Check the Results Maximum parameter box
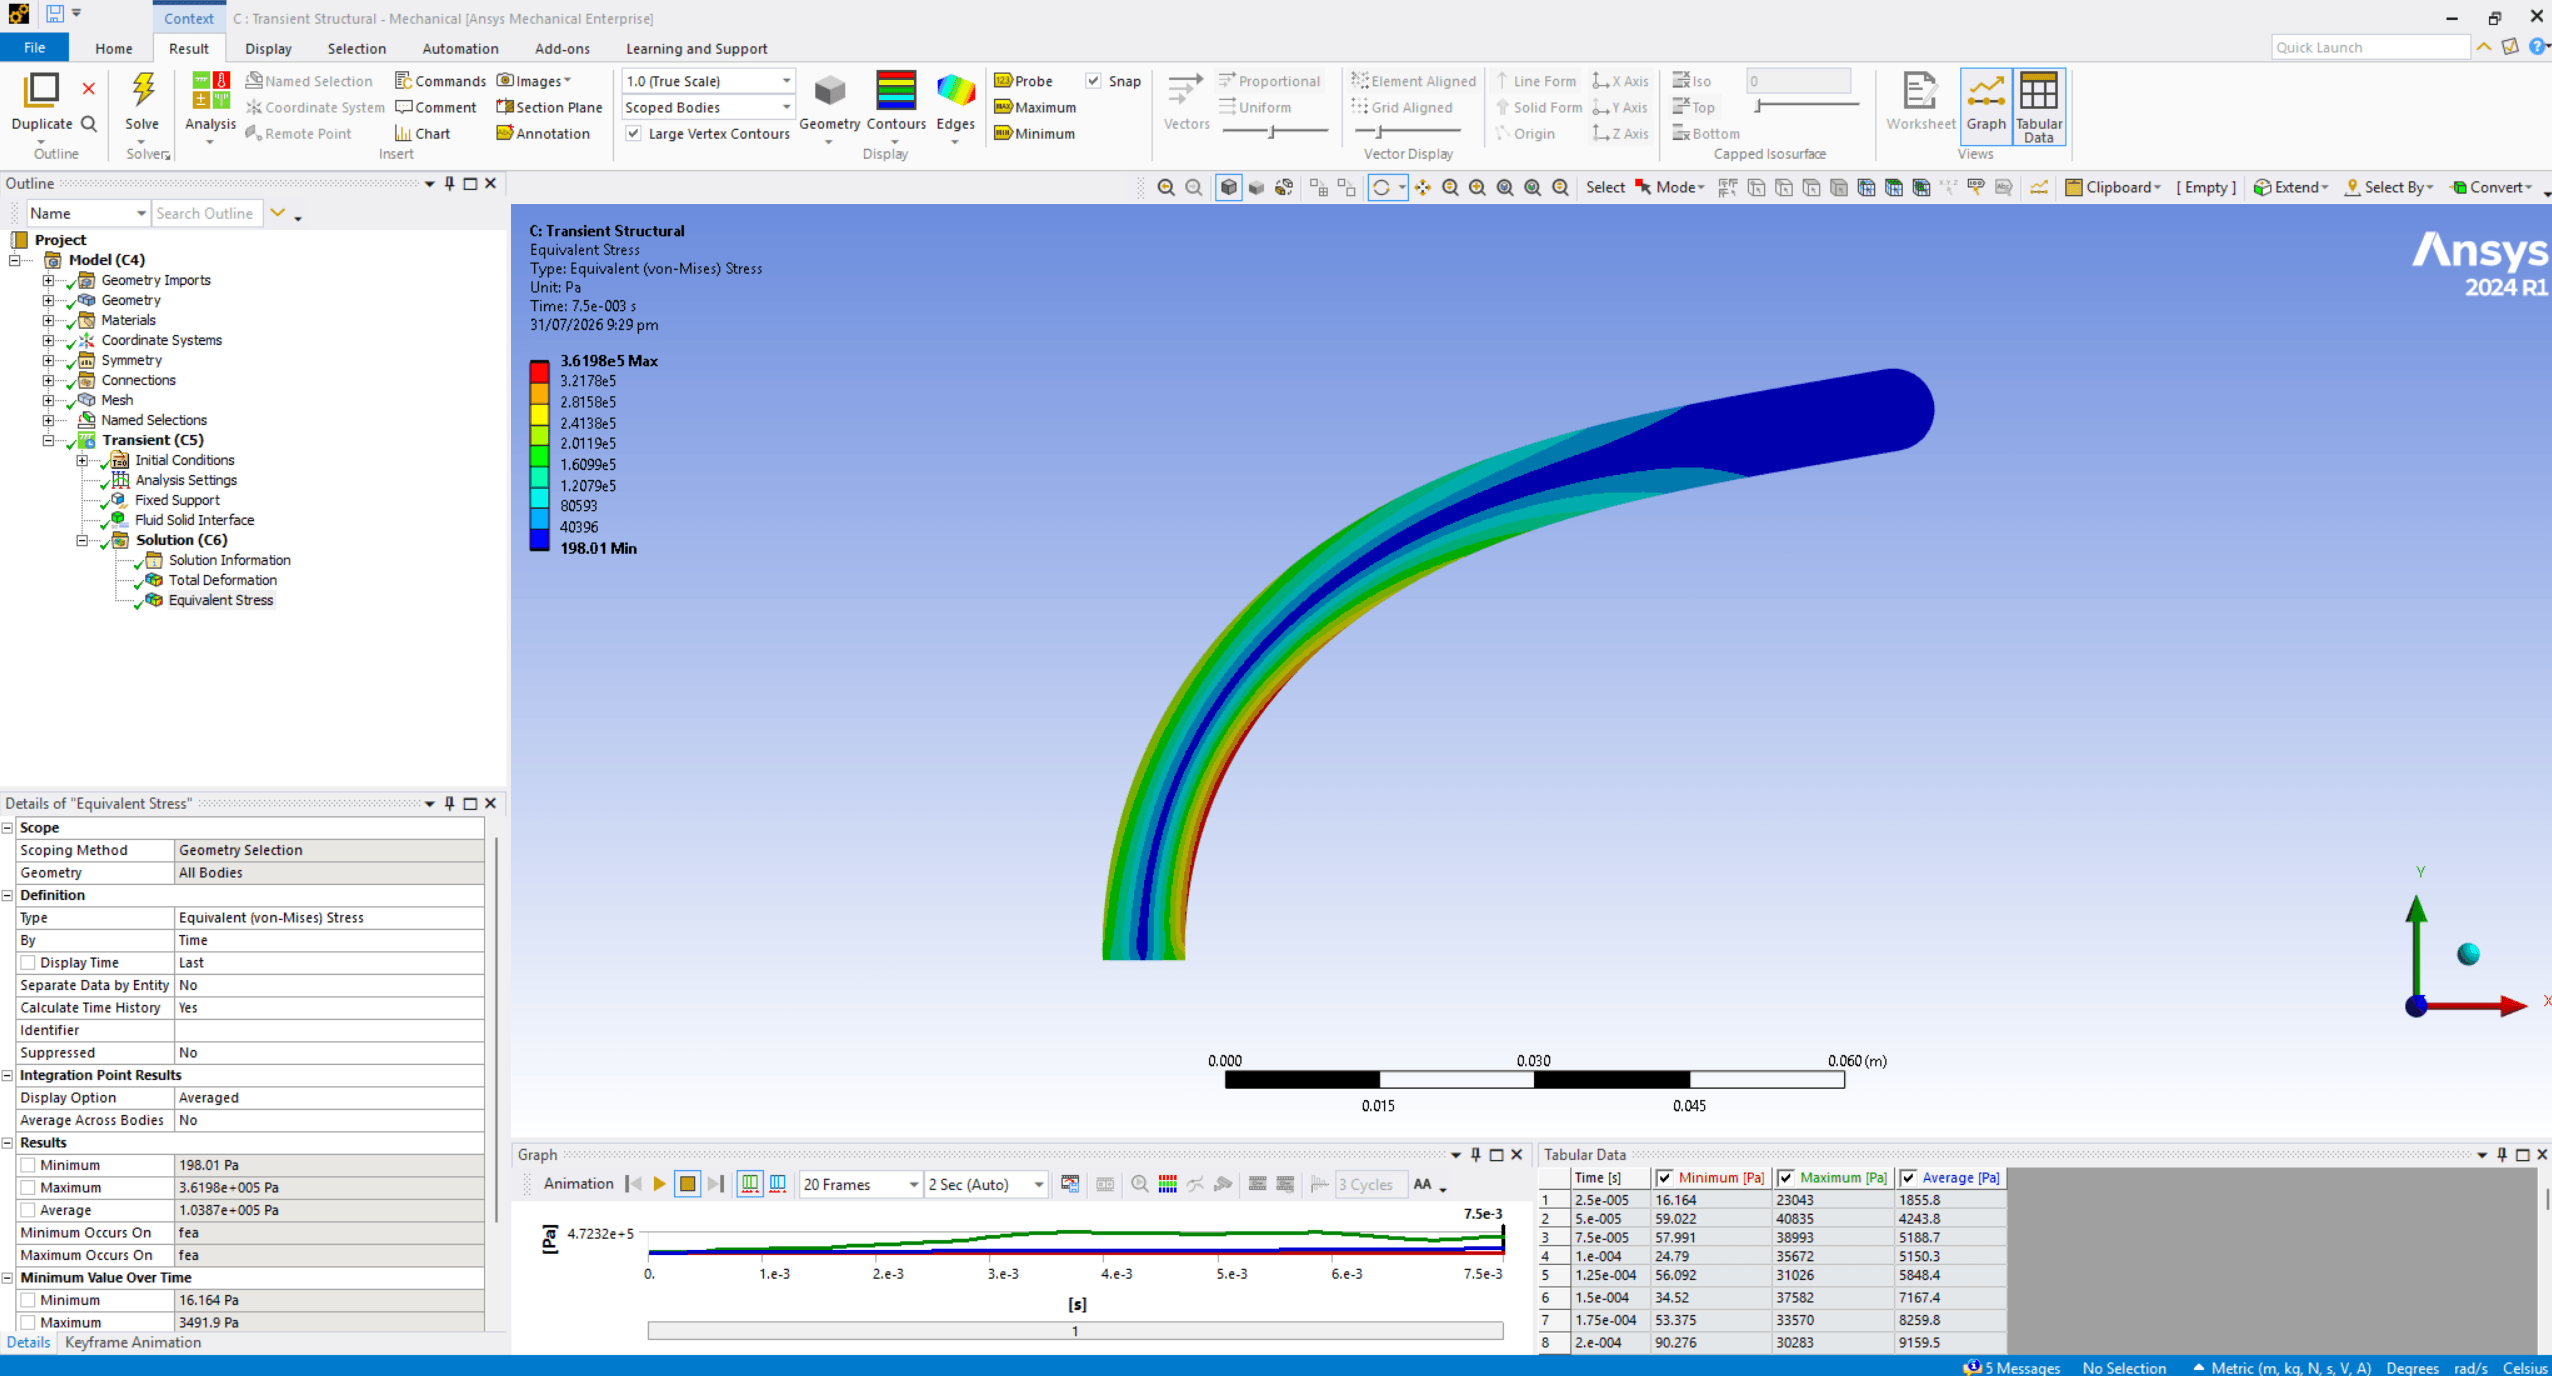The image size is (2552, 1376). 28,1187
